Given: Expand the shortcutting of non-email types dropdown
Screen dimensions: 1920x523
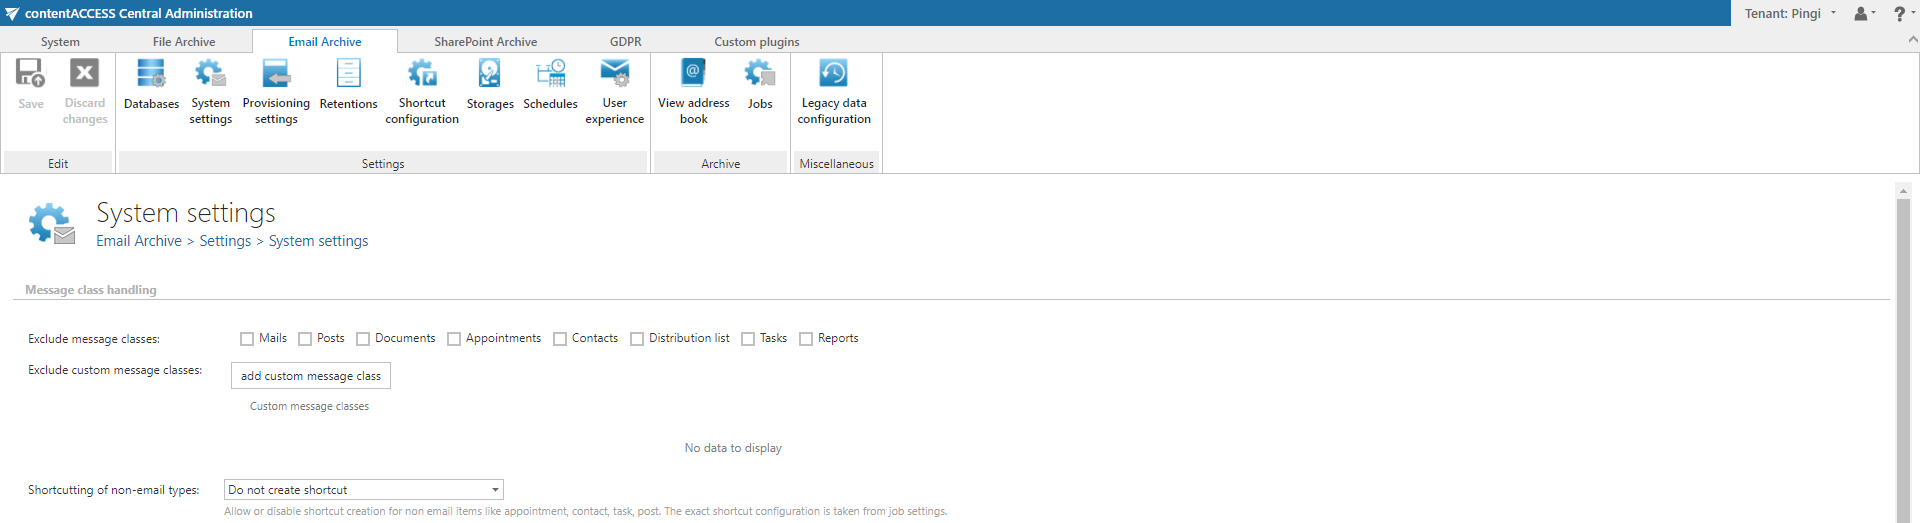Looking at the screenshot, I should point(495,490).
